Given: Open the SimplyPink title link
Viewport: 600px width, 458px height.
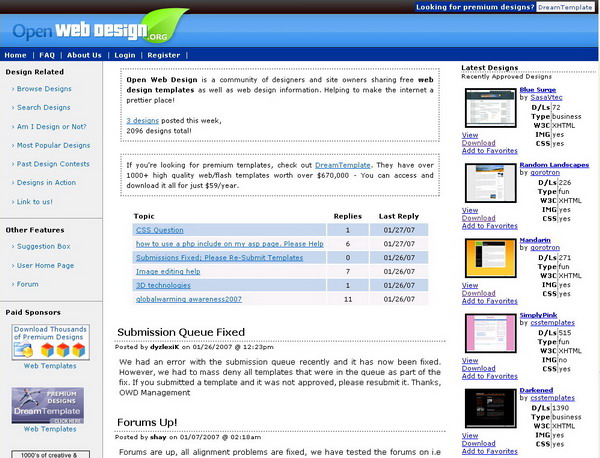Looking at the screenshot, I should (538, 315).
